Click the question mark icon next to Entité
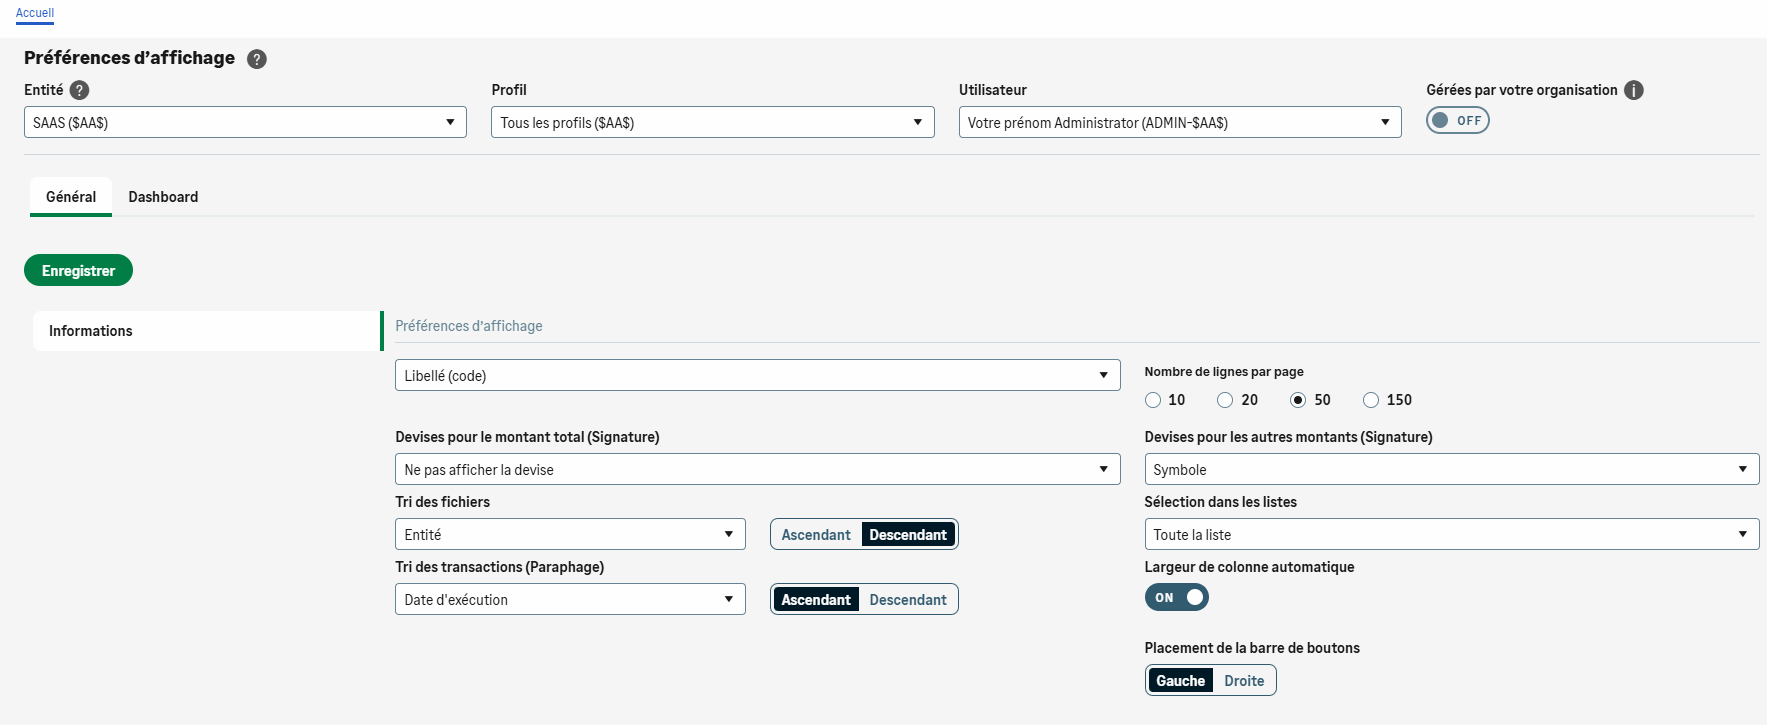 pyautogui.click(x=80, y=90)
